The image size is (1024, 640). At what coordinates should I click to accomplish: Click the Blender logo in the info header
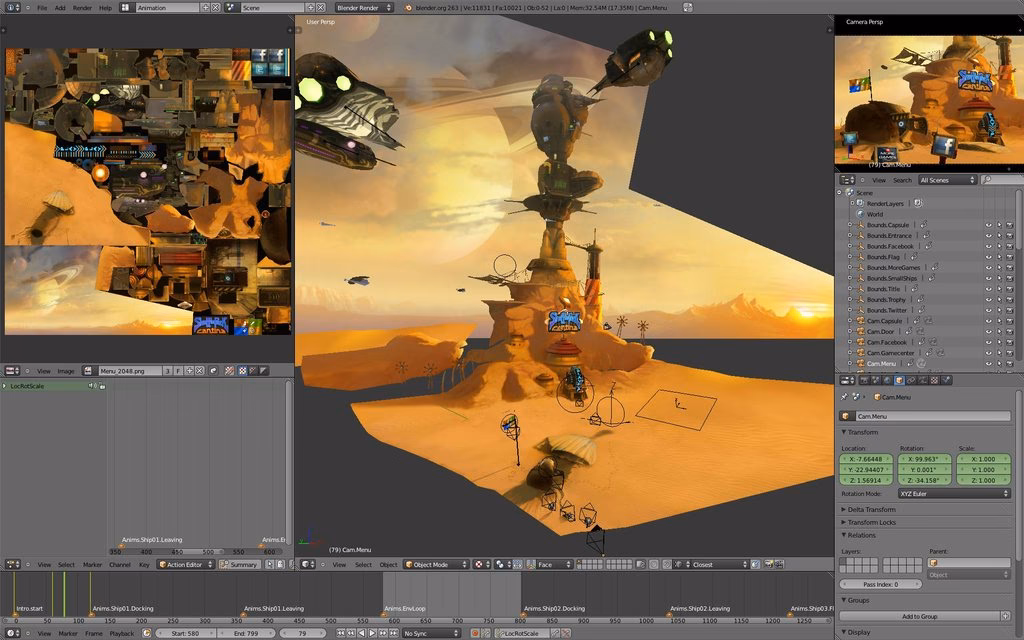(x=408, y=8)
